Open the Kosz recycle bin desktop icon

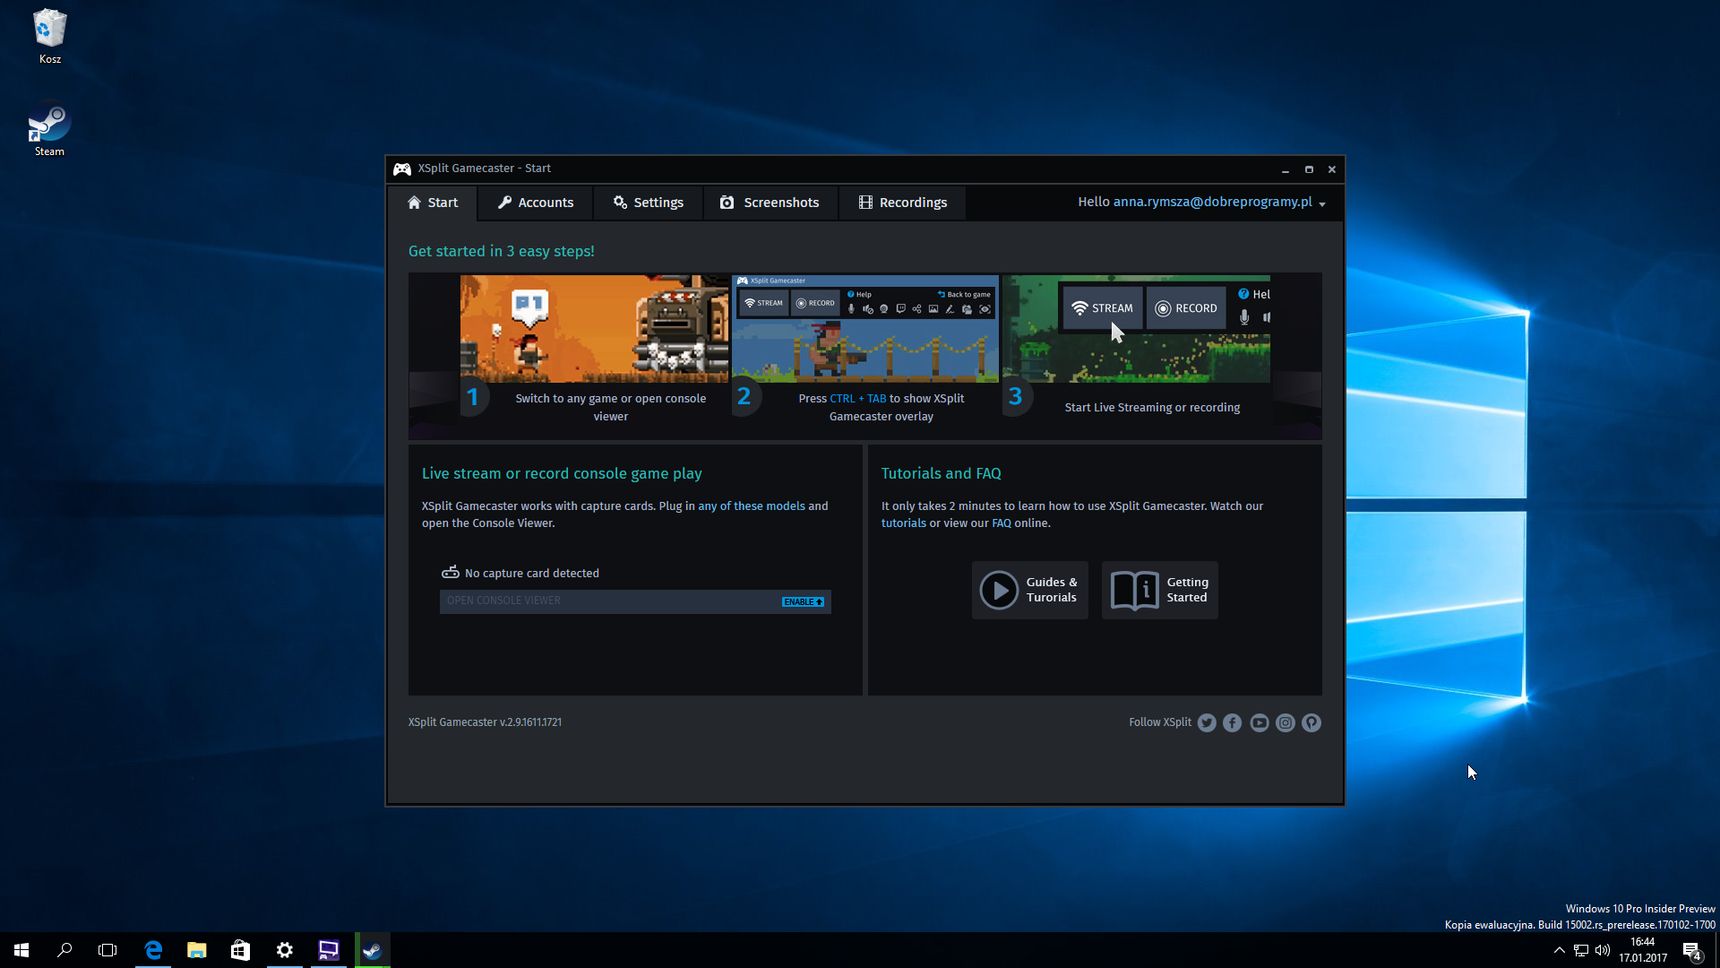click(49, 36)
